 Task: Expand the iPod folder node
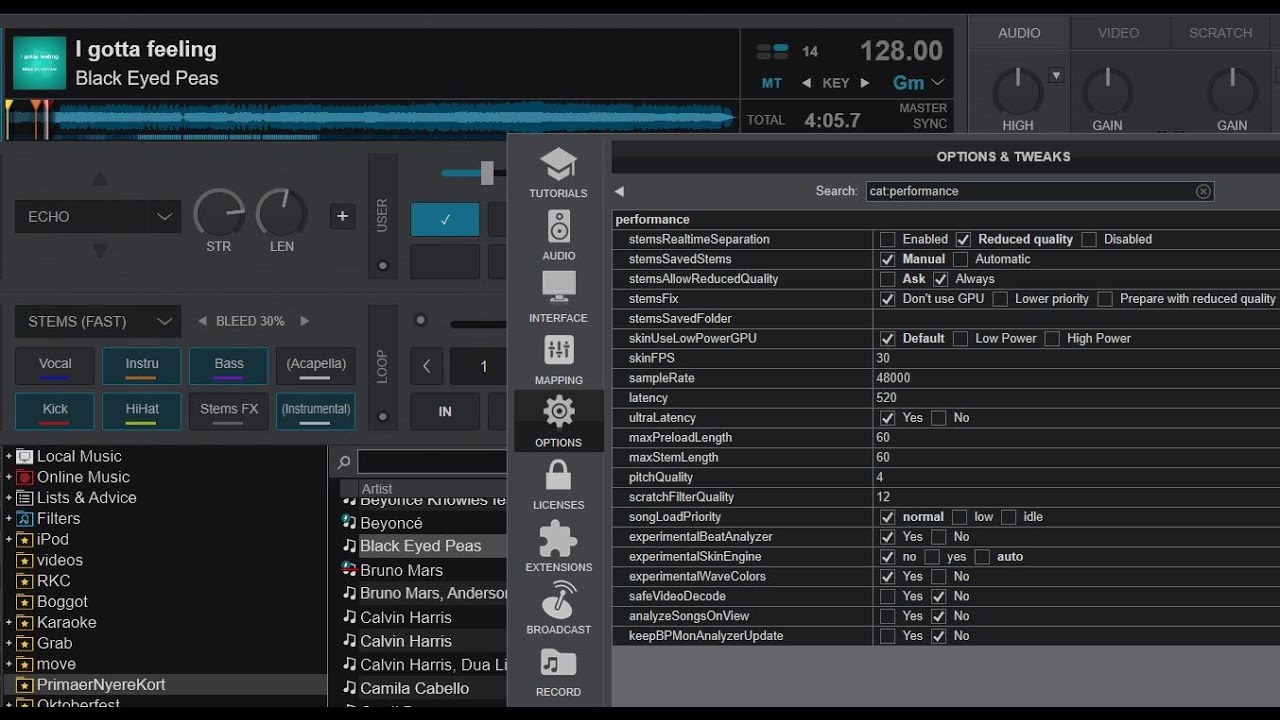tap(9, 539)
